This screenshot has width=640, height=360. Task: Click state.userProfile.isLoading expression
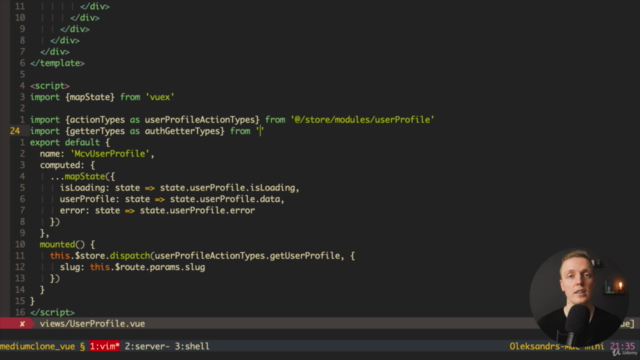pyautogui.click(x=227, y=188)
